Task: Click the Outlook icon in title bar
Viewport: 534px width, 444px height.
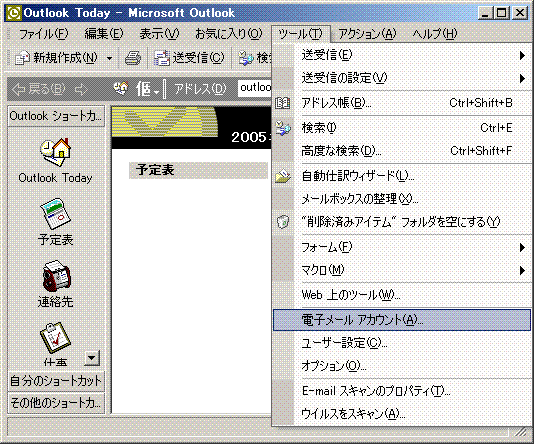Action: (x=14, y=13)
